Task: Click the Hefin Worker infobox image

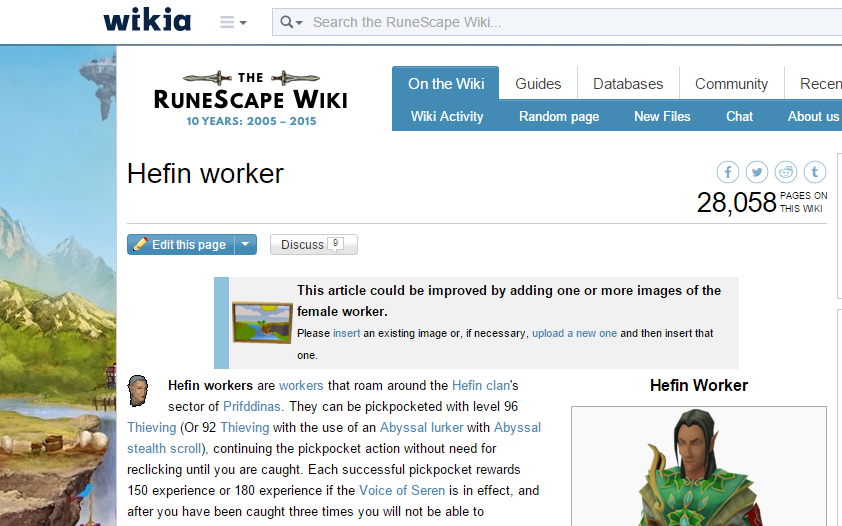Action: (698, 465)
